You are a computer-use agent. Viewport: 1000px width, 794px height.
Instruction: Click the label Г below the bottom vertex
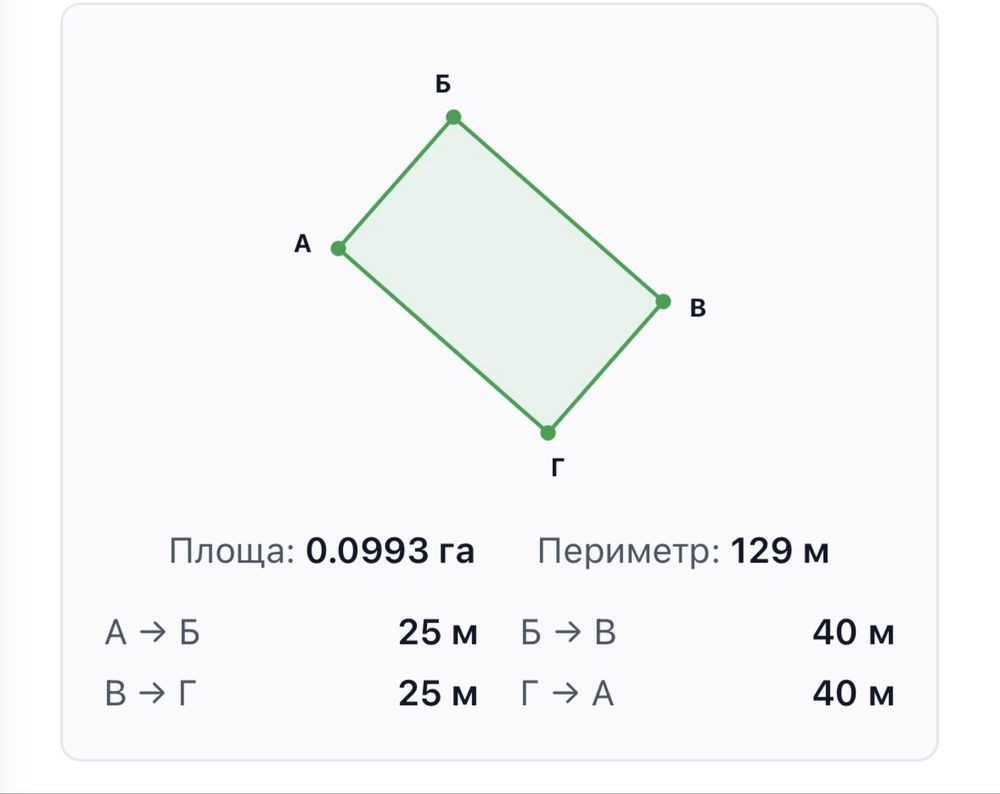tap(557, 467)
